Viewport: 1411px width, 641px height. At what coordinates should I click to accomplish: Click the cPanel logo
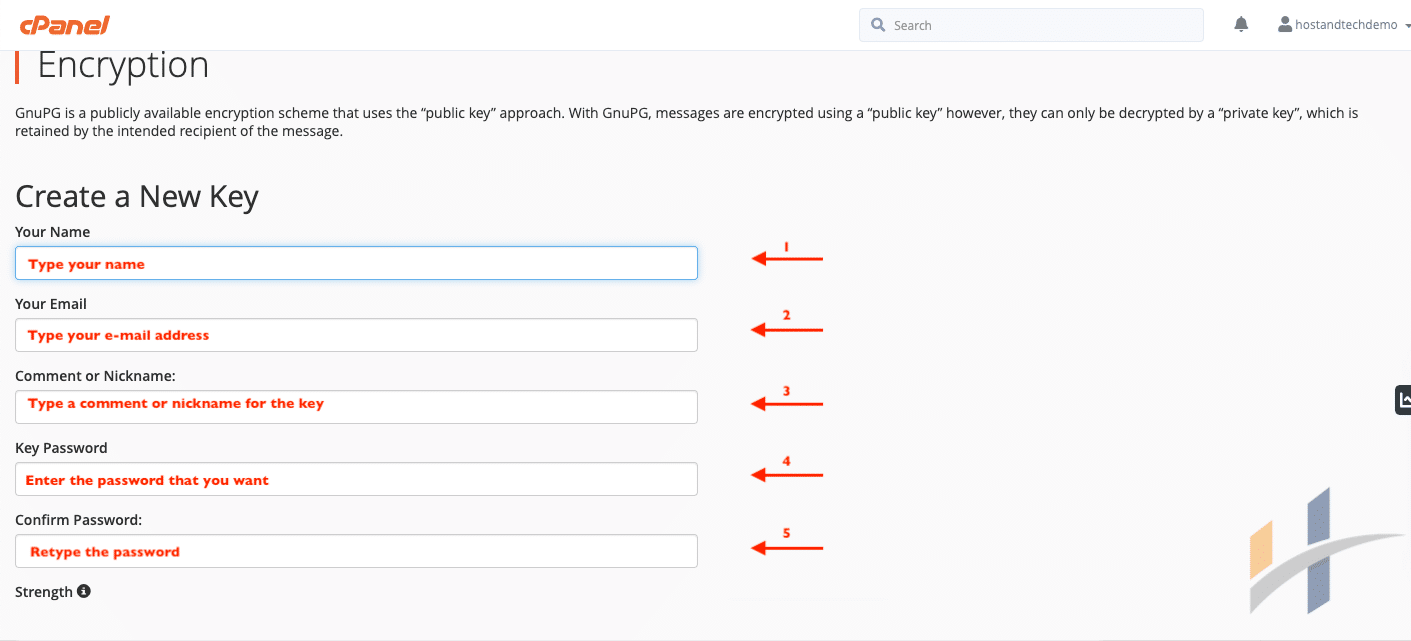point(66,24)
